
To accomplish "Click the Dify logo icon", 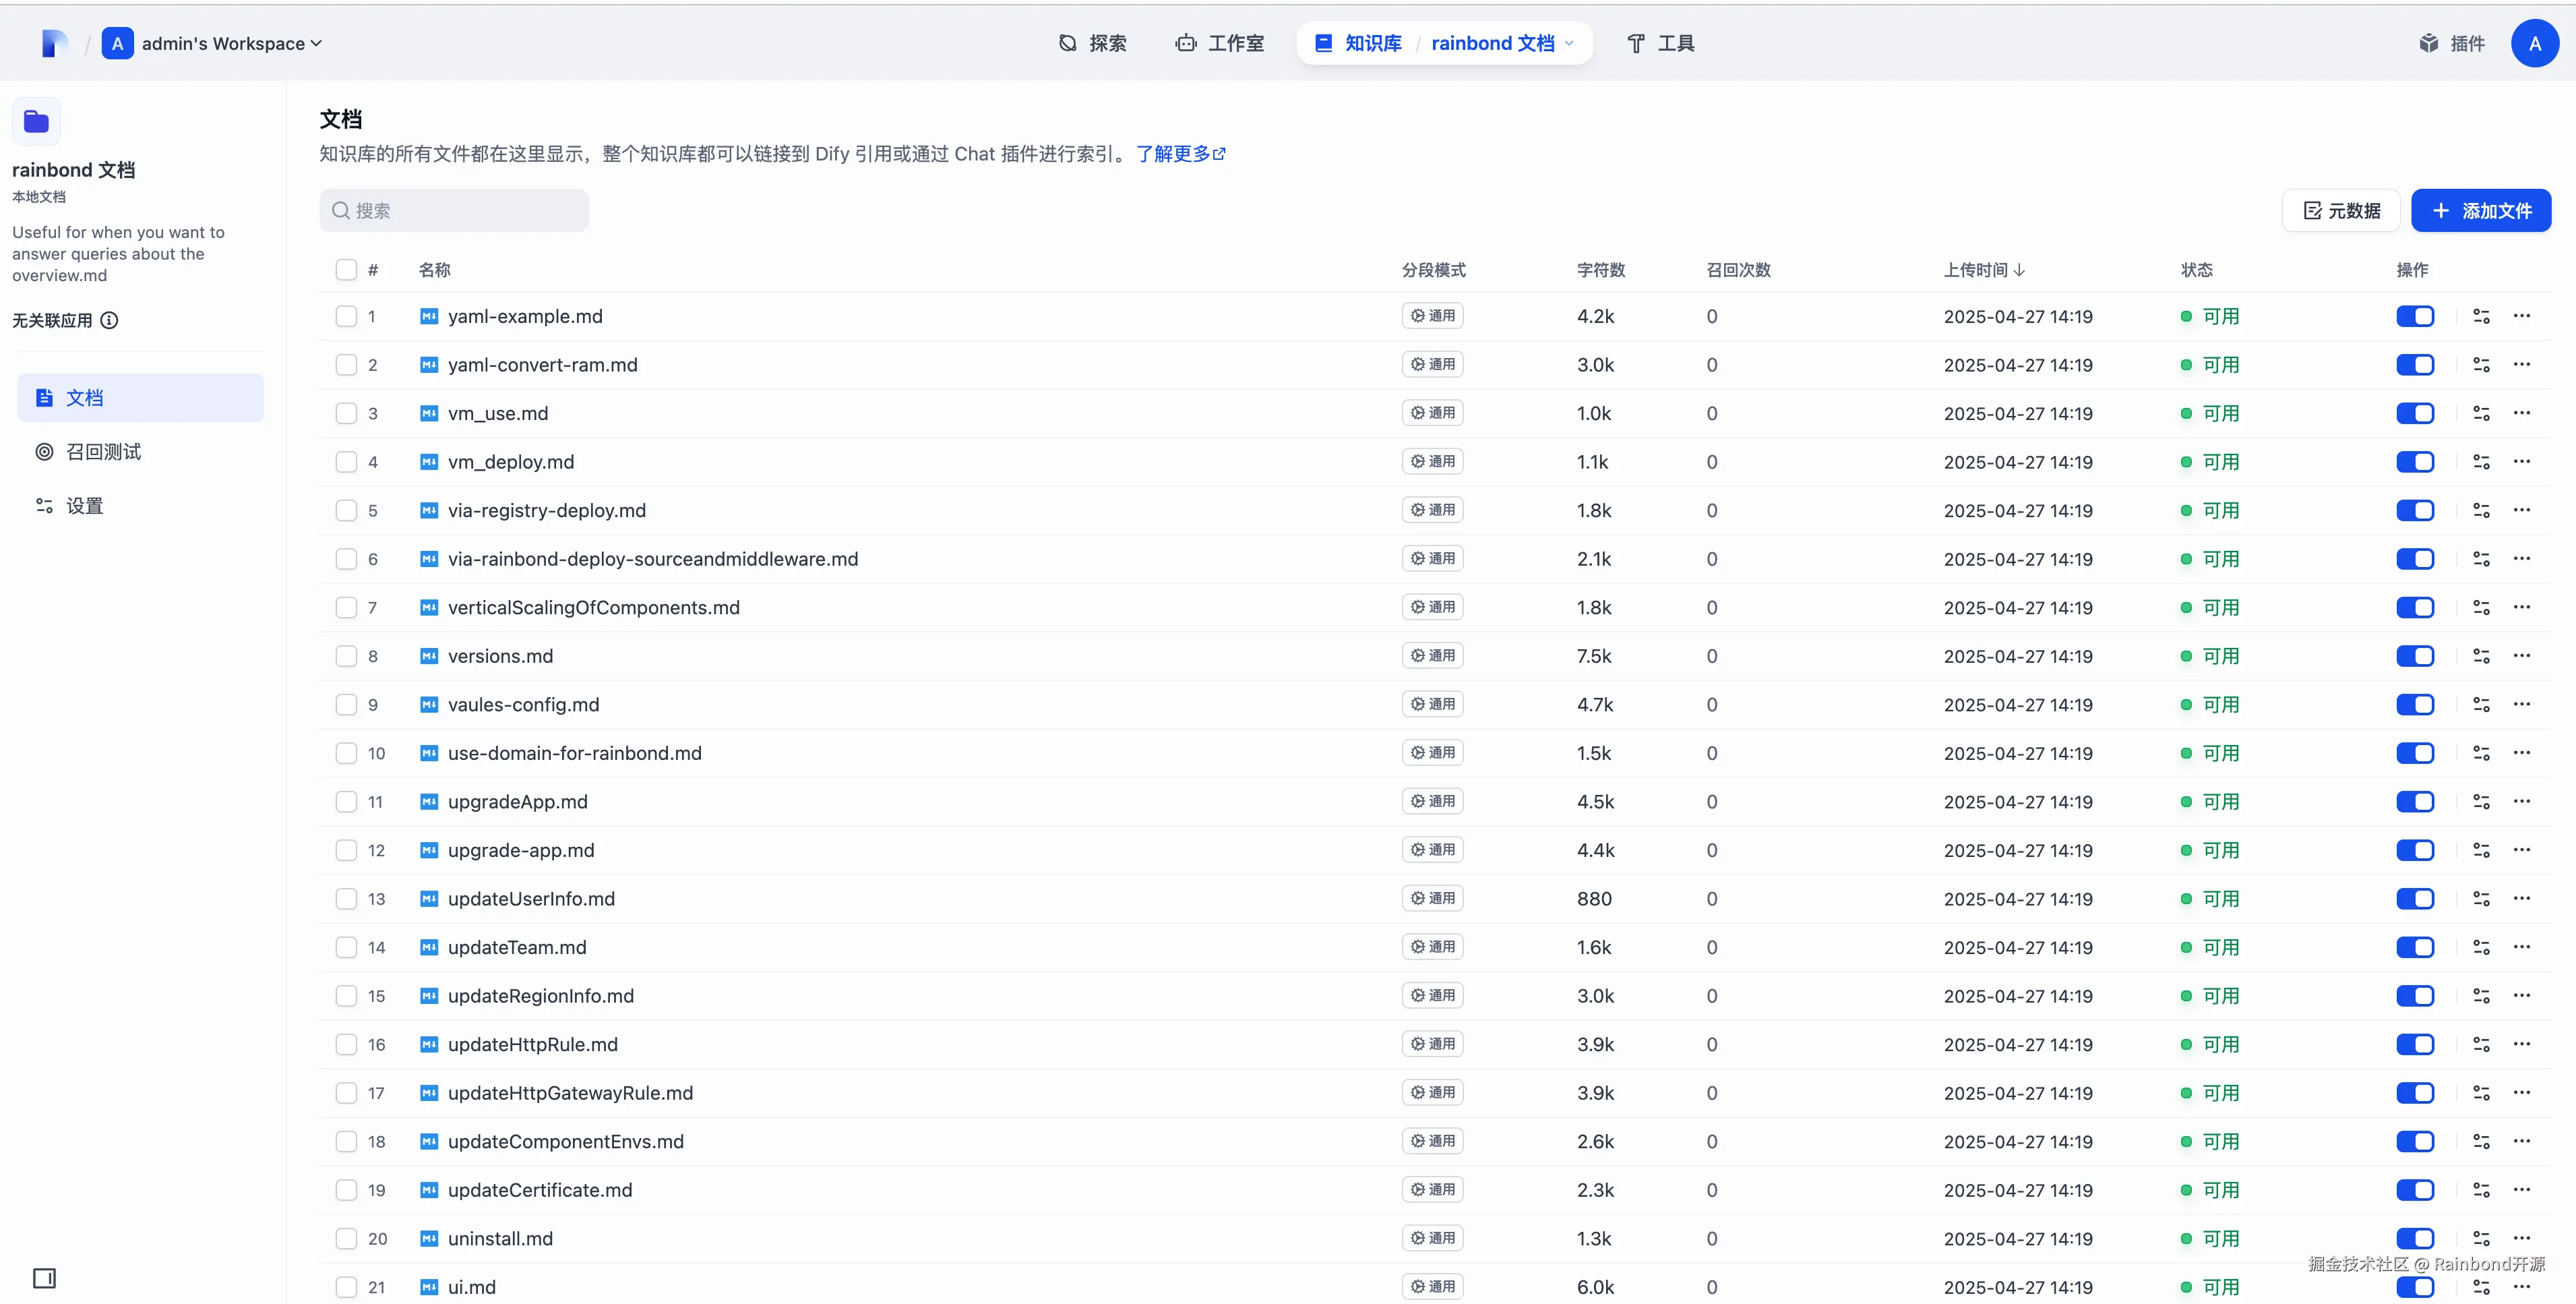I will pyautogui.click(x=55, y=43).
